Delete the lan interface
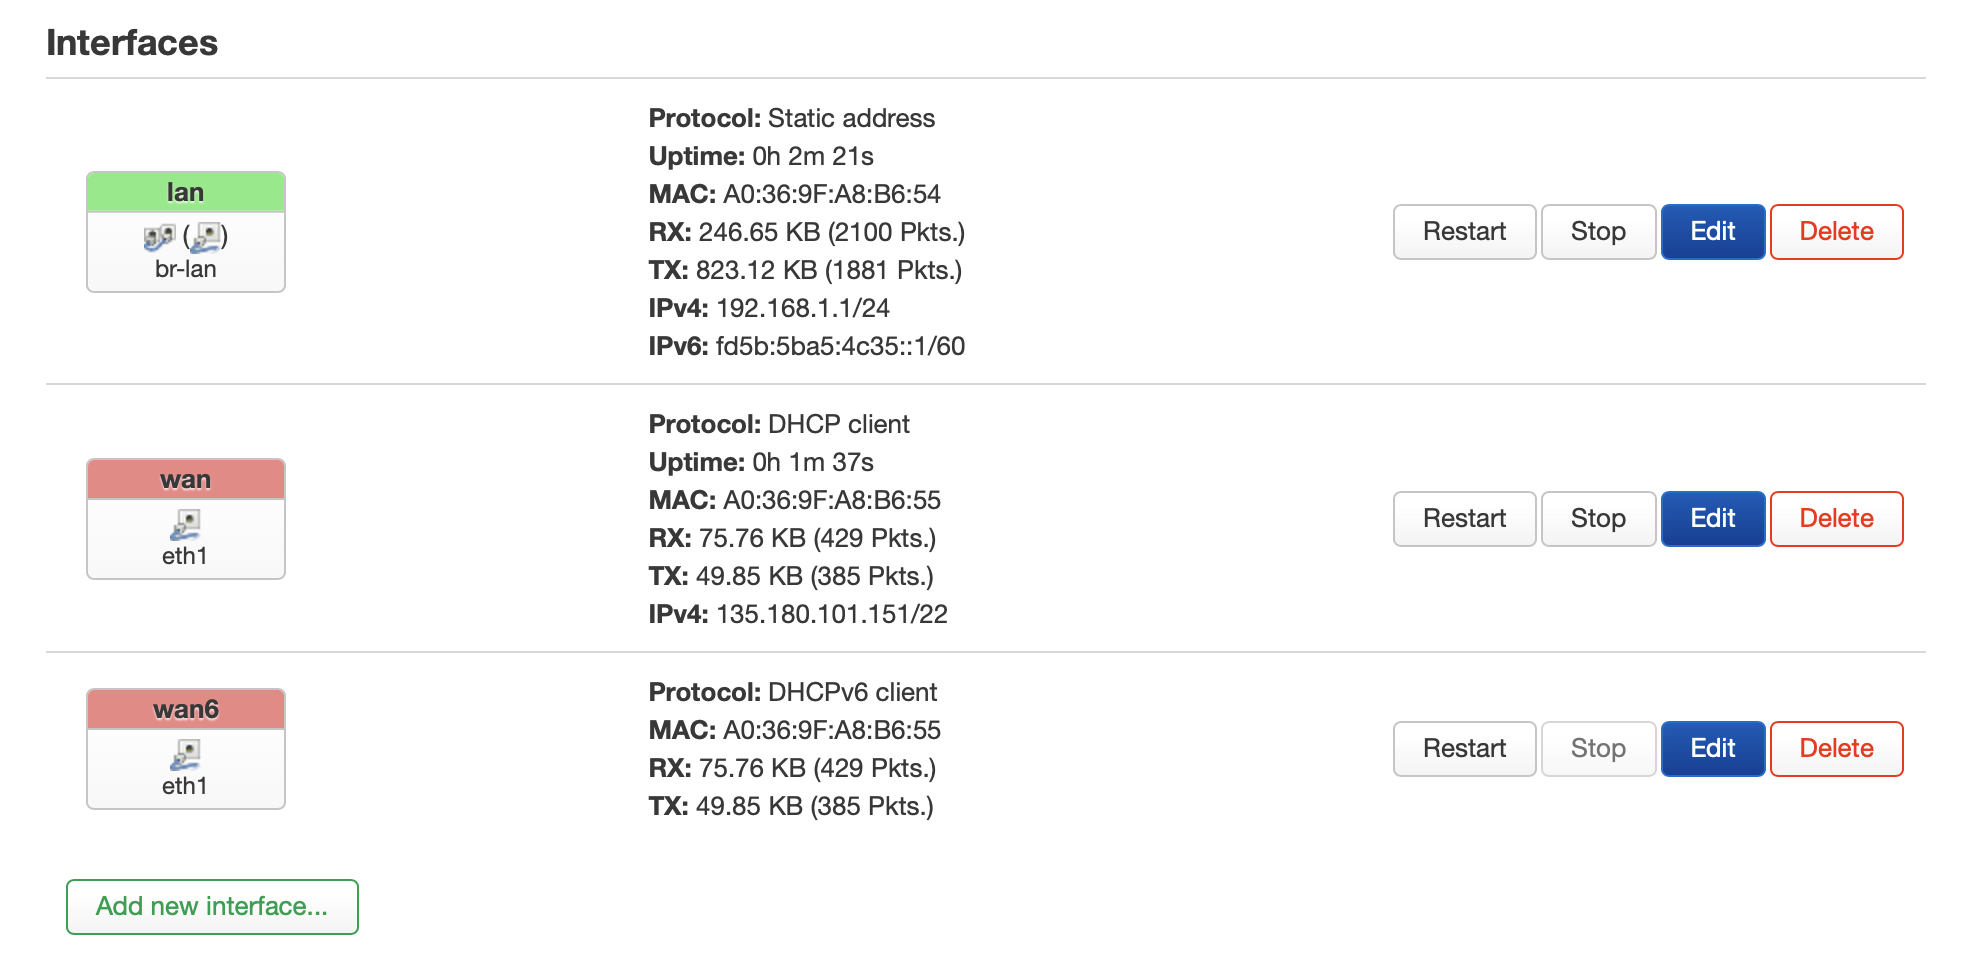The height and width of the screenshot is (954, 1966). point(1836,232)
